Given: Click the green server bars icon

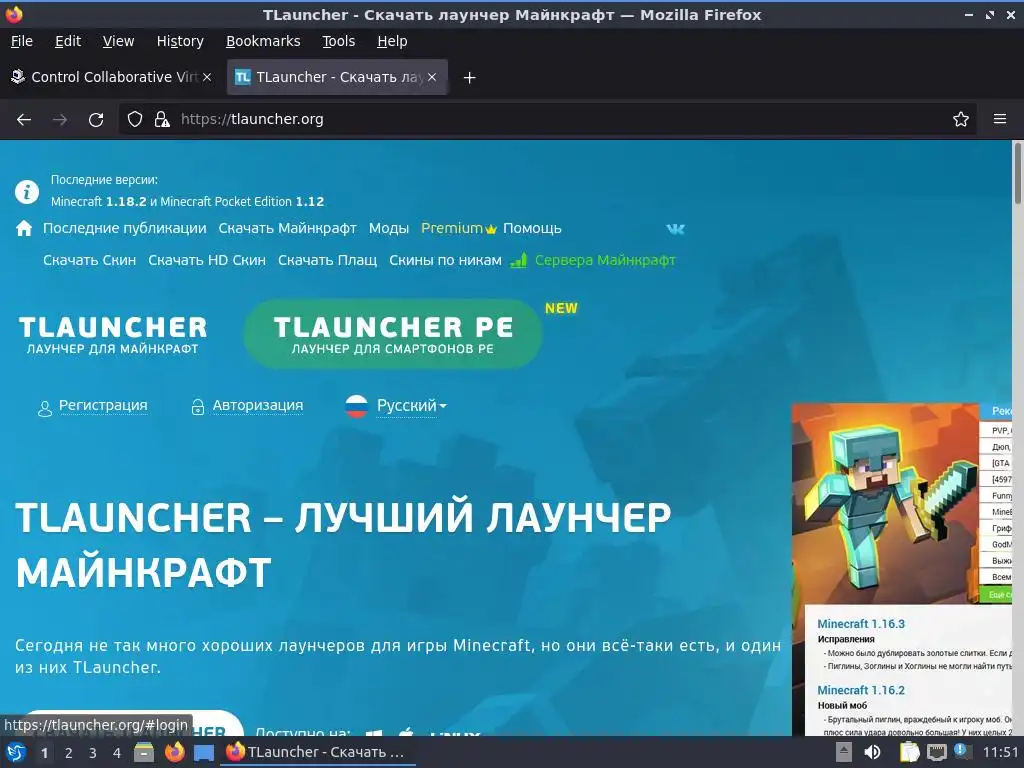Looking at the screenshot, I should [519, 261].
